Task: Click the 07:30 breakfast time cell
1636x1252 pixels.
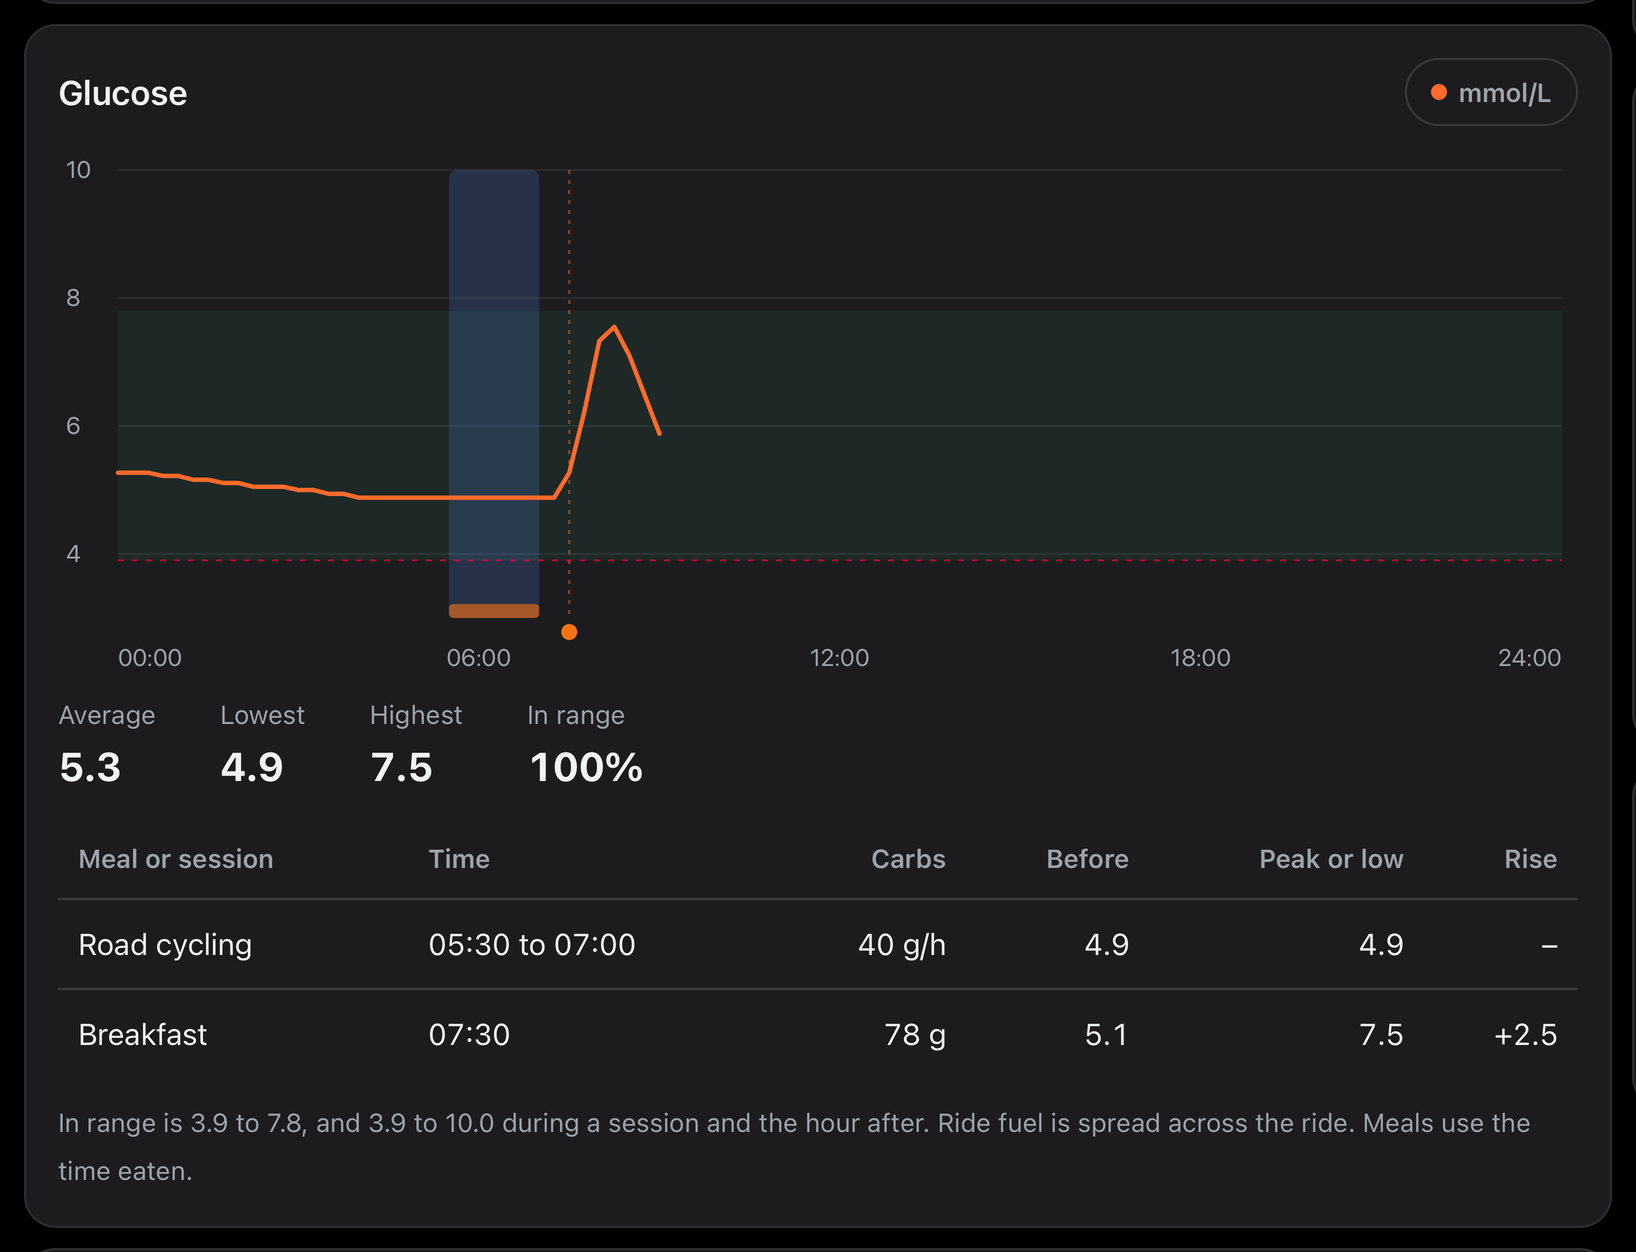Action: click(469, 1034)
